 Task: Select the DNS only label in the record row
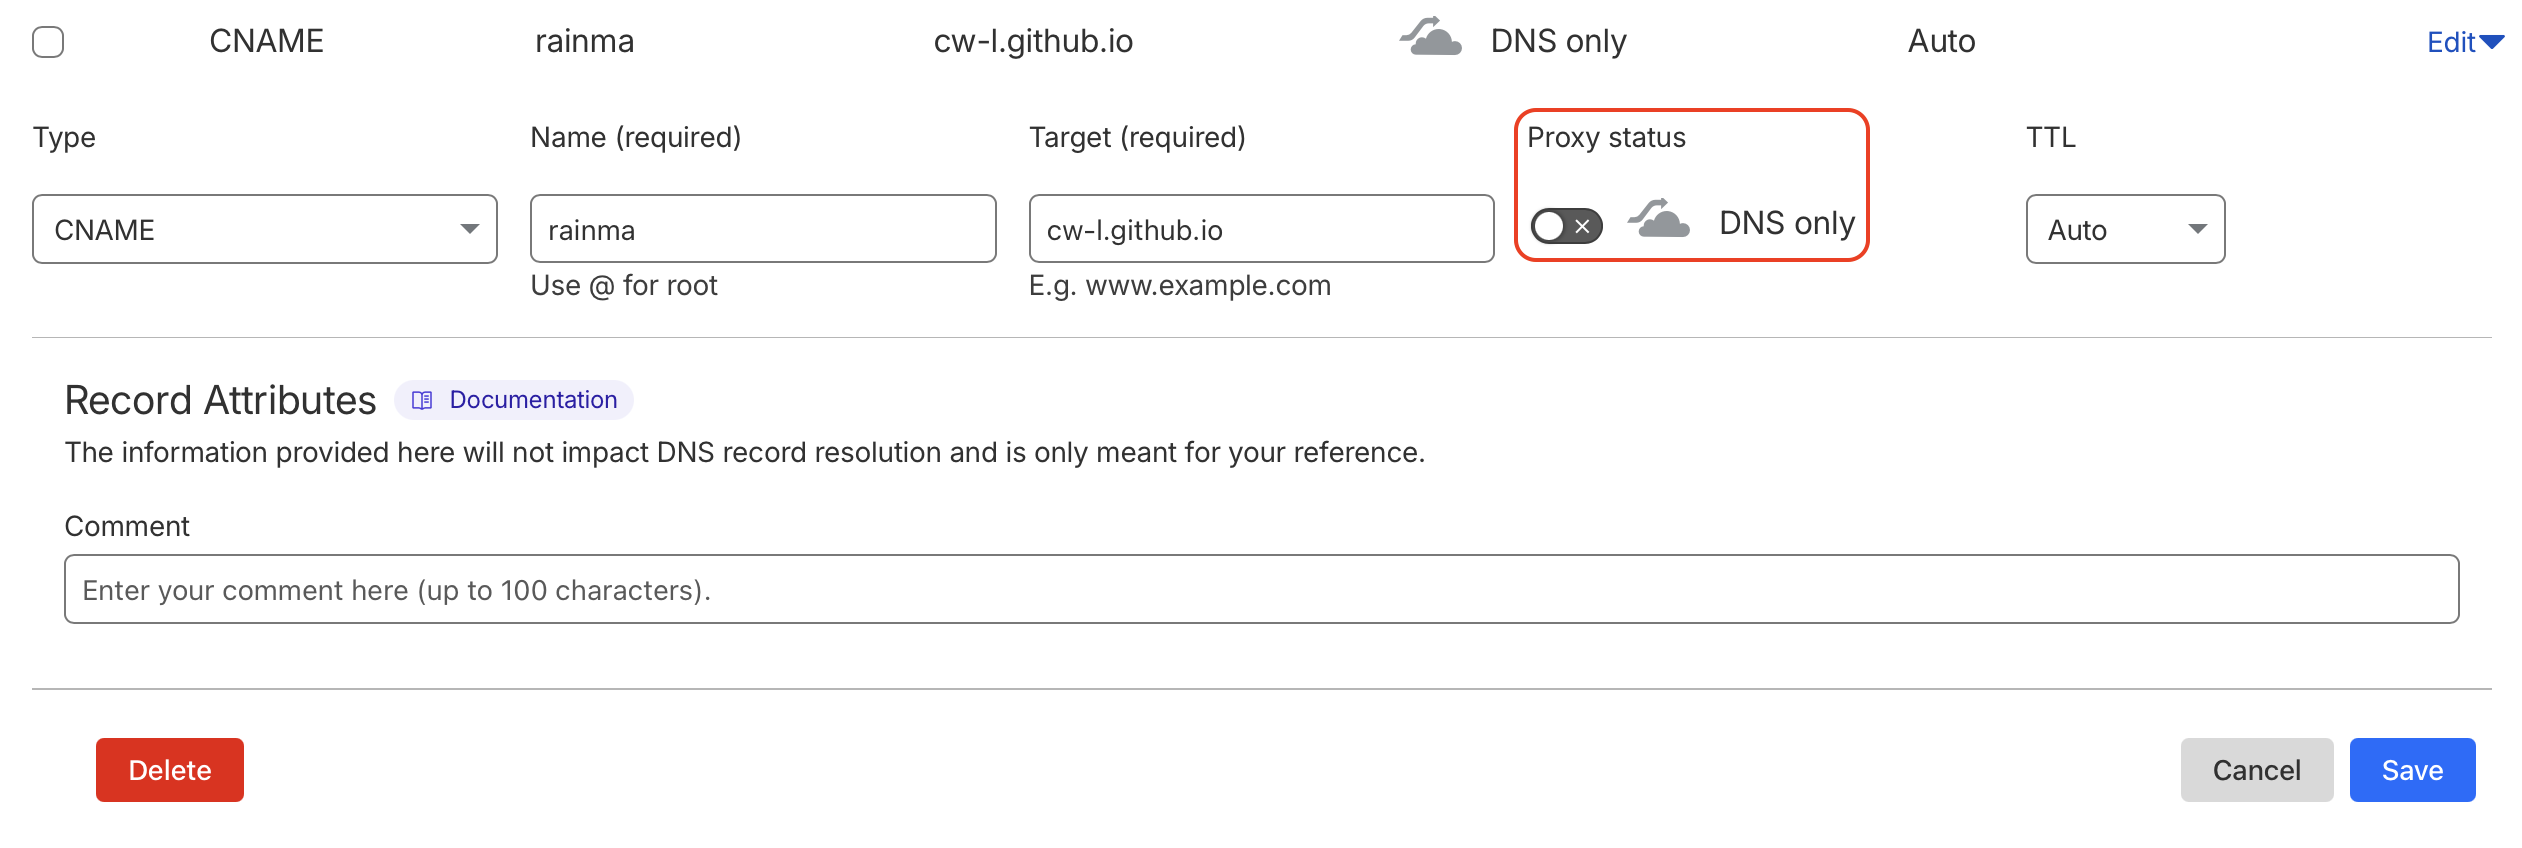[x=1557, y=40]
